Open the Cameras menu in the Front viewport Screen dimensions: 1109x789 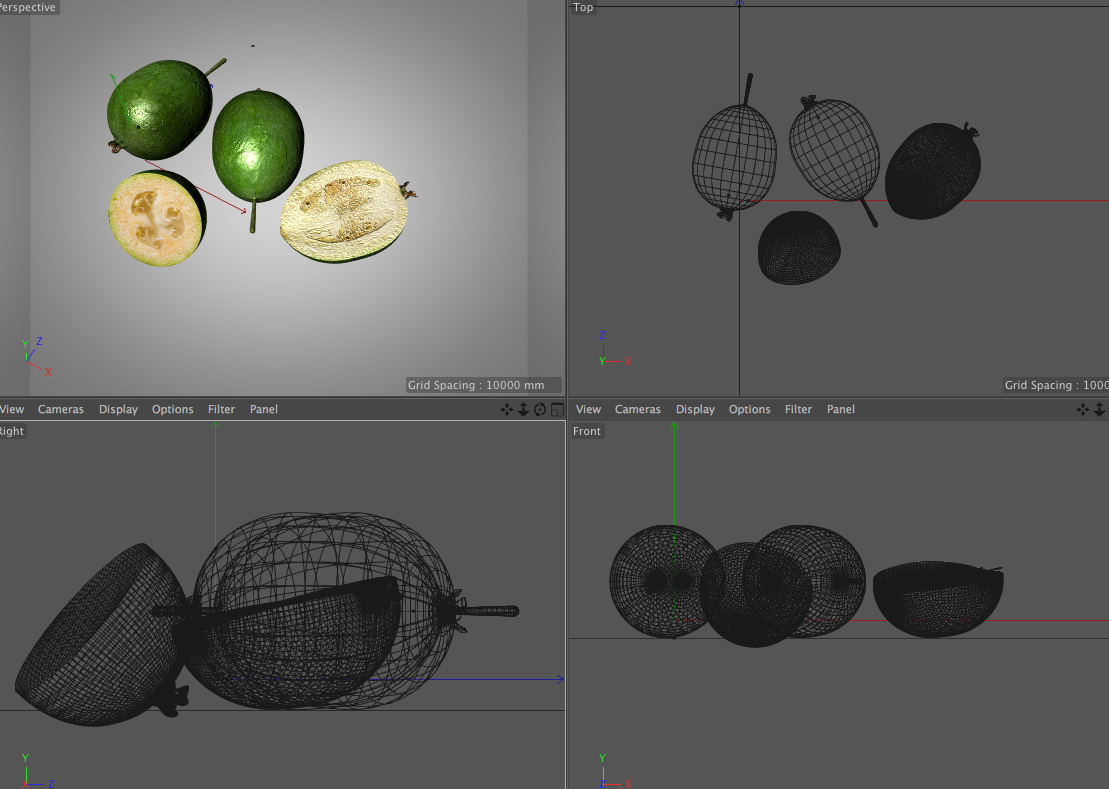pos(638,409)
